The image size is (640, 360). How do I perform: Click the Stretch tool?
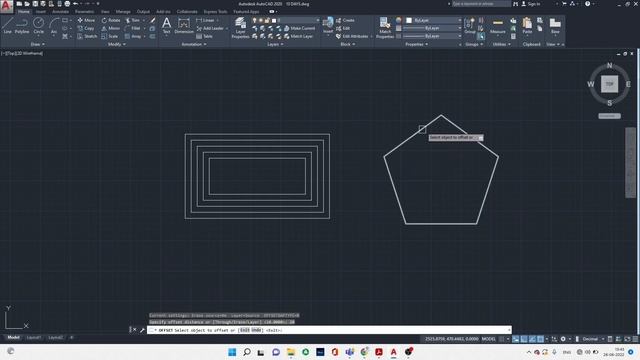click(x=87, y=36)
